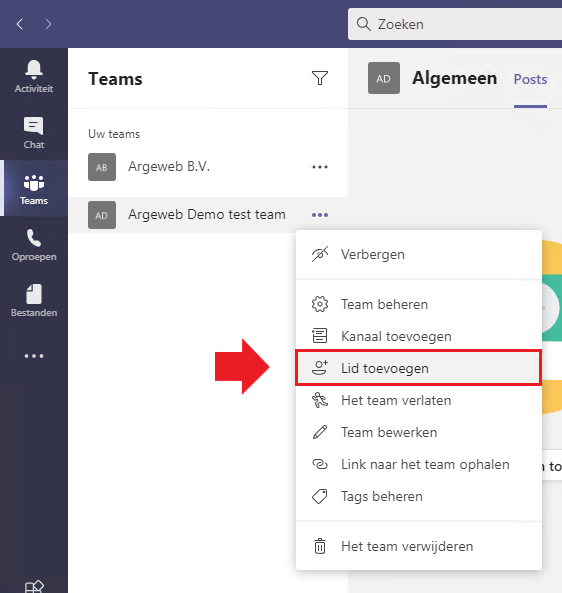Navigate forward with the right arrow

[48, 24]
